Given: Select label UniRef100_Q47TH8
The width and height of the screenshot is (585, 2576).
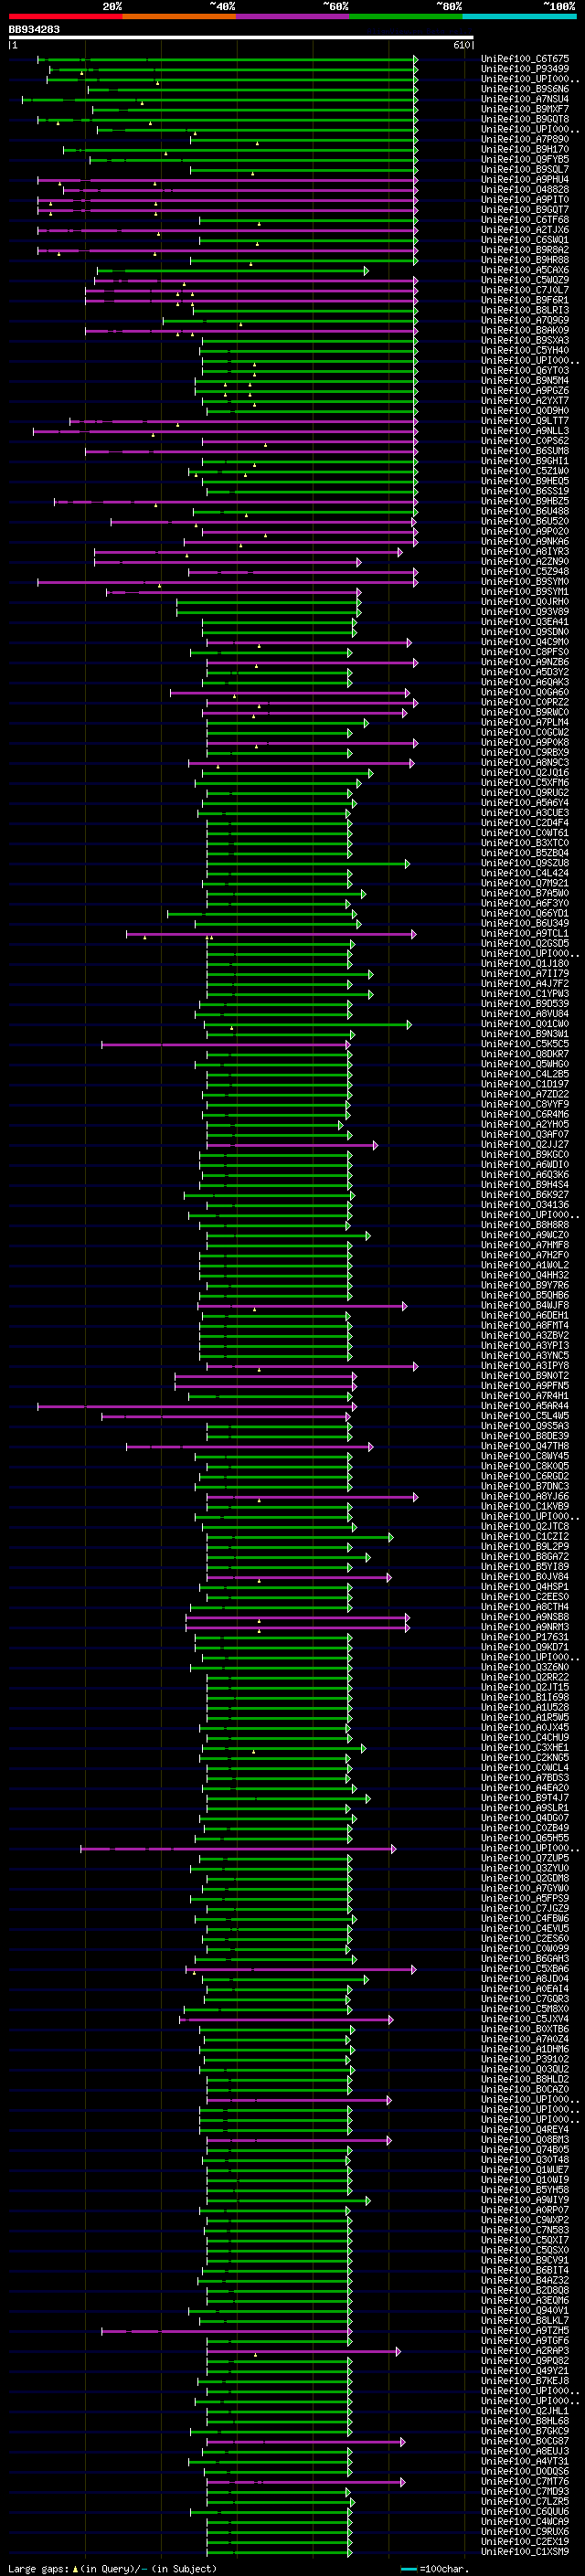Looking at the screenshot, I should pos(525,1446).
